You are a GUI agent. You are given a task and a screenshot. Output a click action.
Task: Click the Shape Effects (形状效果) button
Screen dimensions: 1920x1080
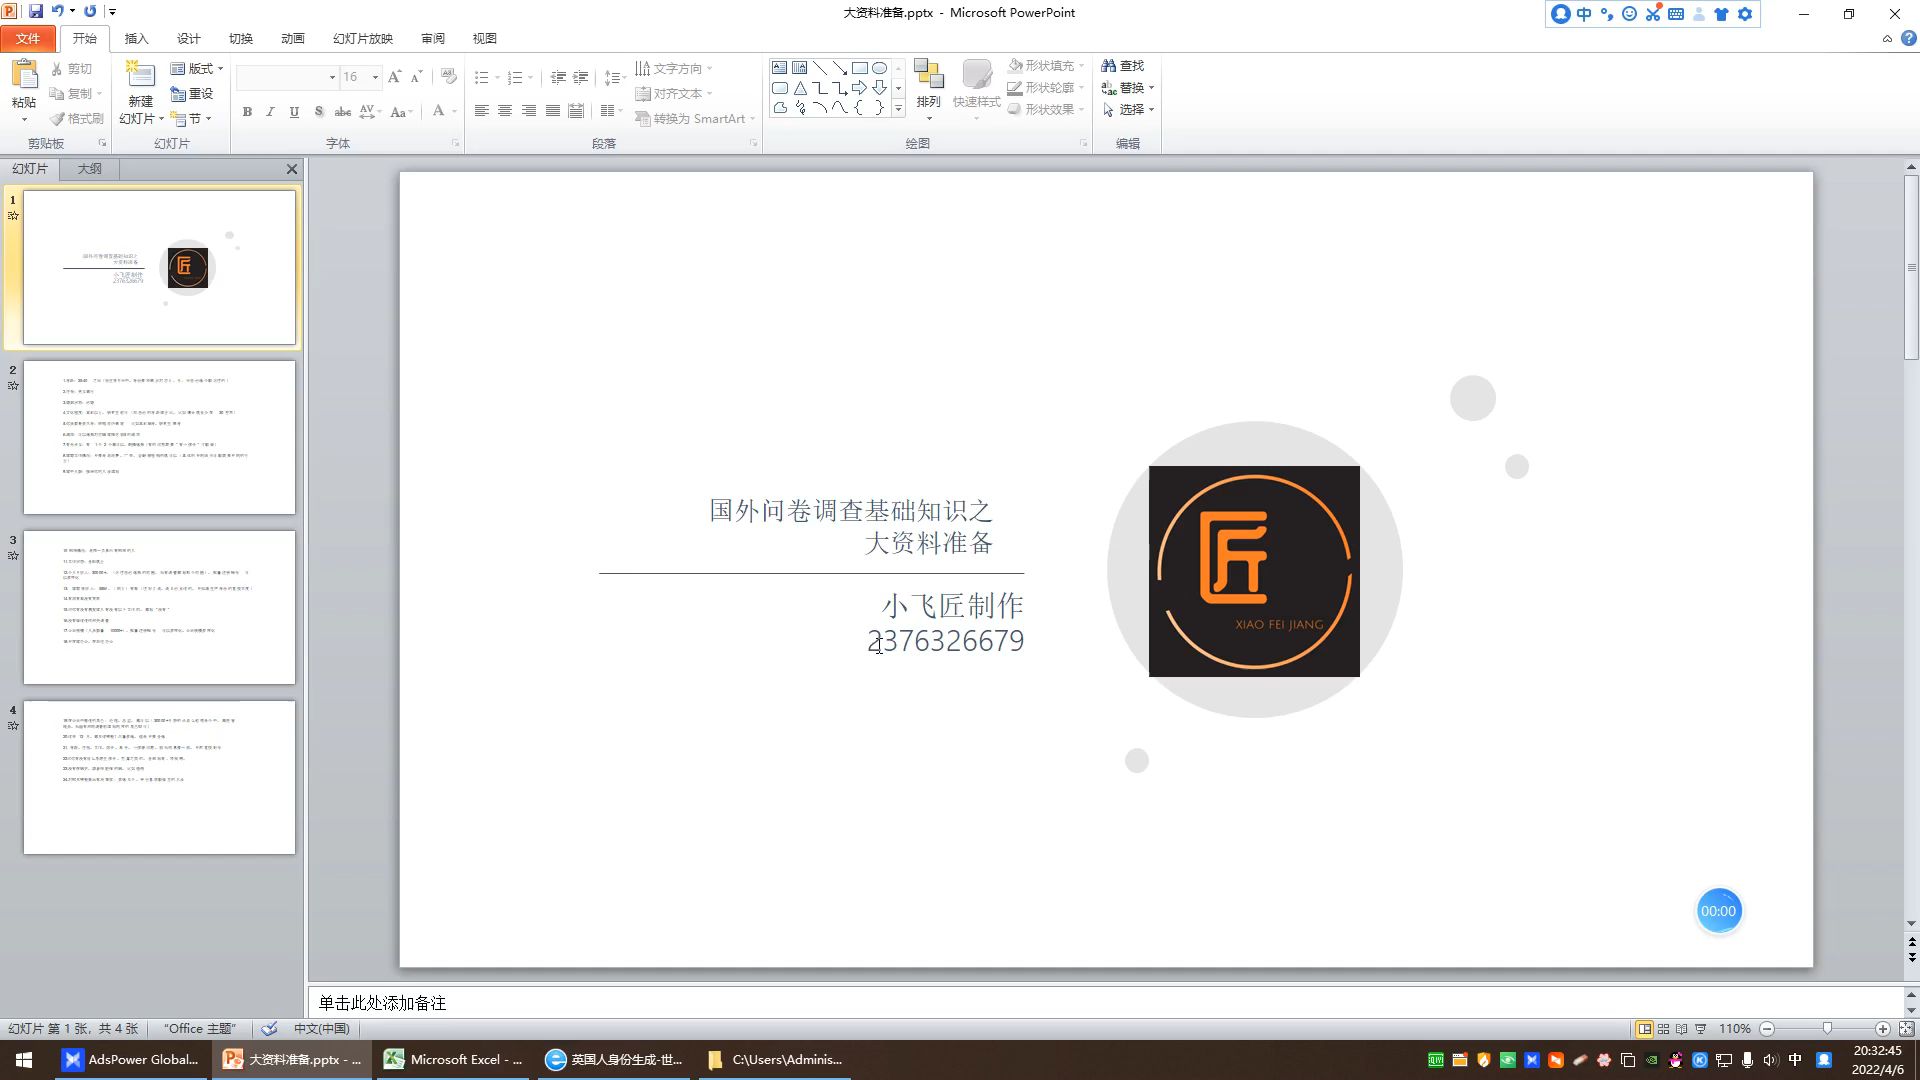tap(1046, 109)
